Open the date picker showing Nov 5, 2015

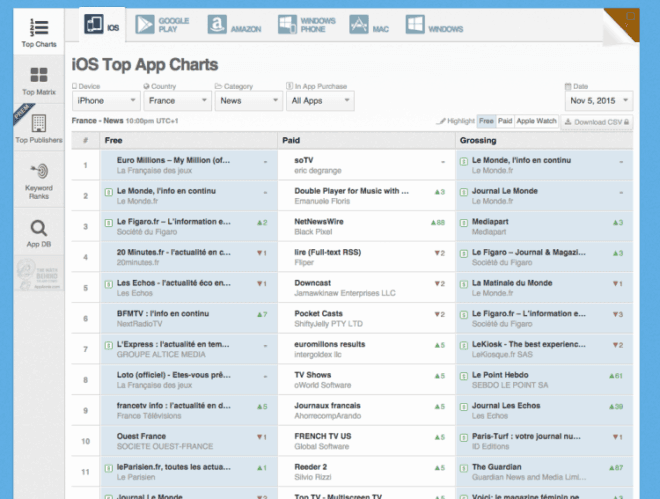coord(598,101)
